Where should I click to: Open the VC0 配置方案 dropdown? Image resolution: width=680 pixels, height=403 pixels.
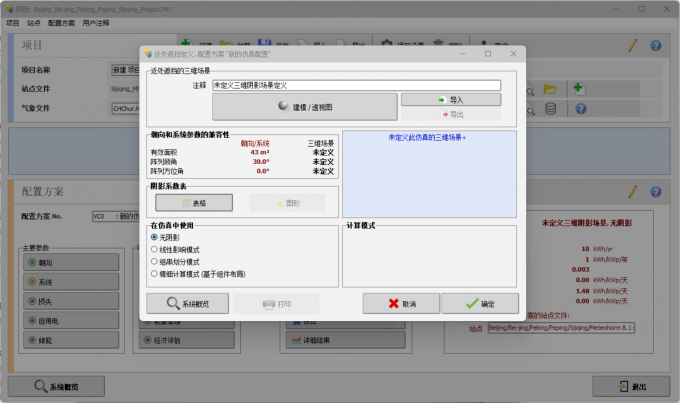click(116, 216)
